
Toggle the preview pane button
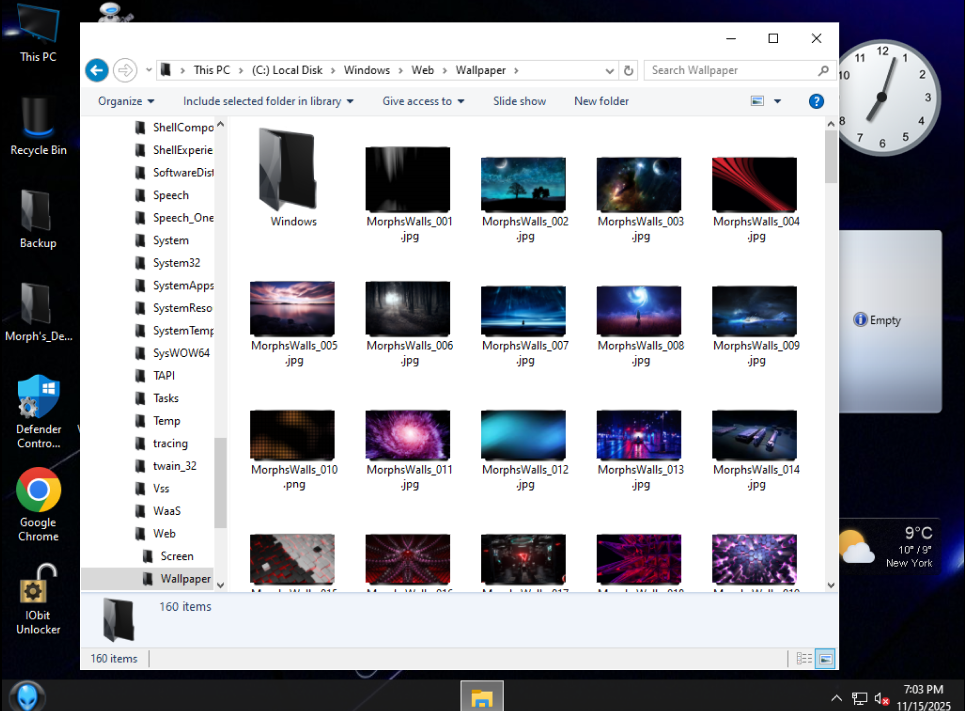pos(757,101)
